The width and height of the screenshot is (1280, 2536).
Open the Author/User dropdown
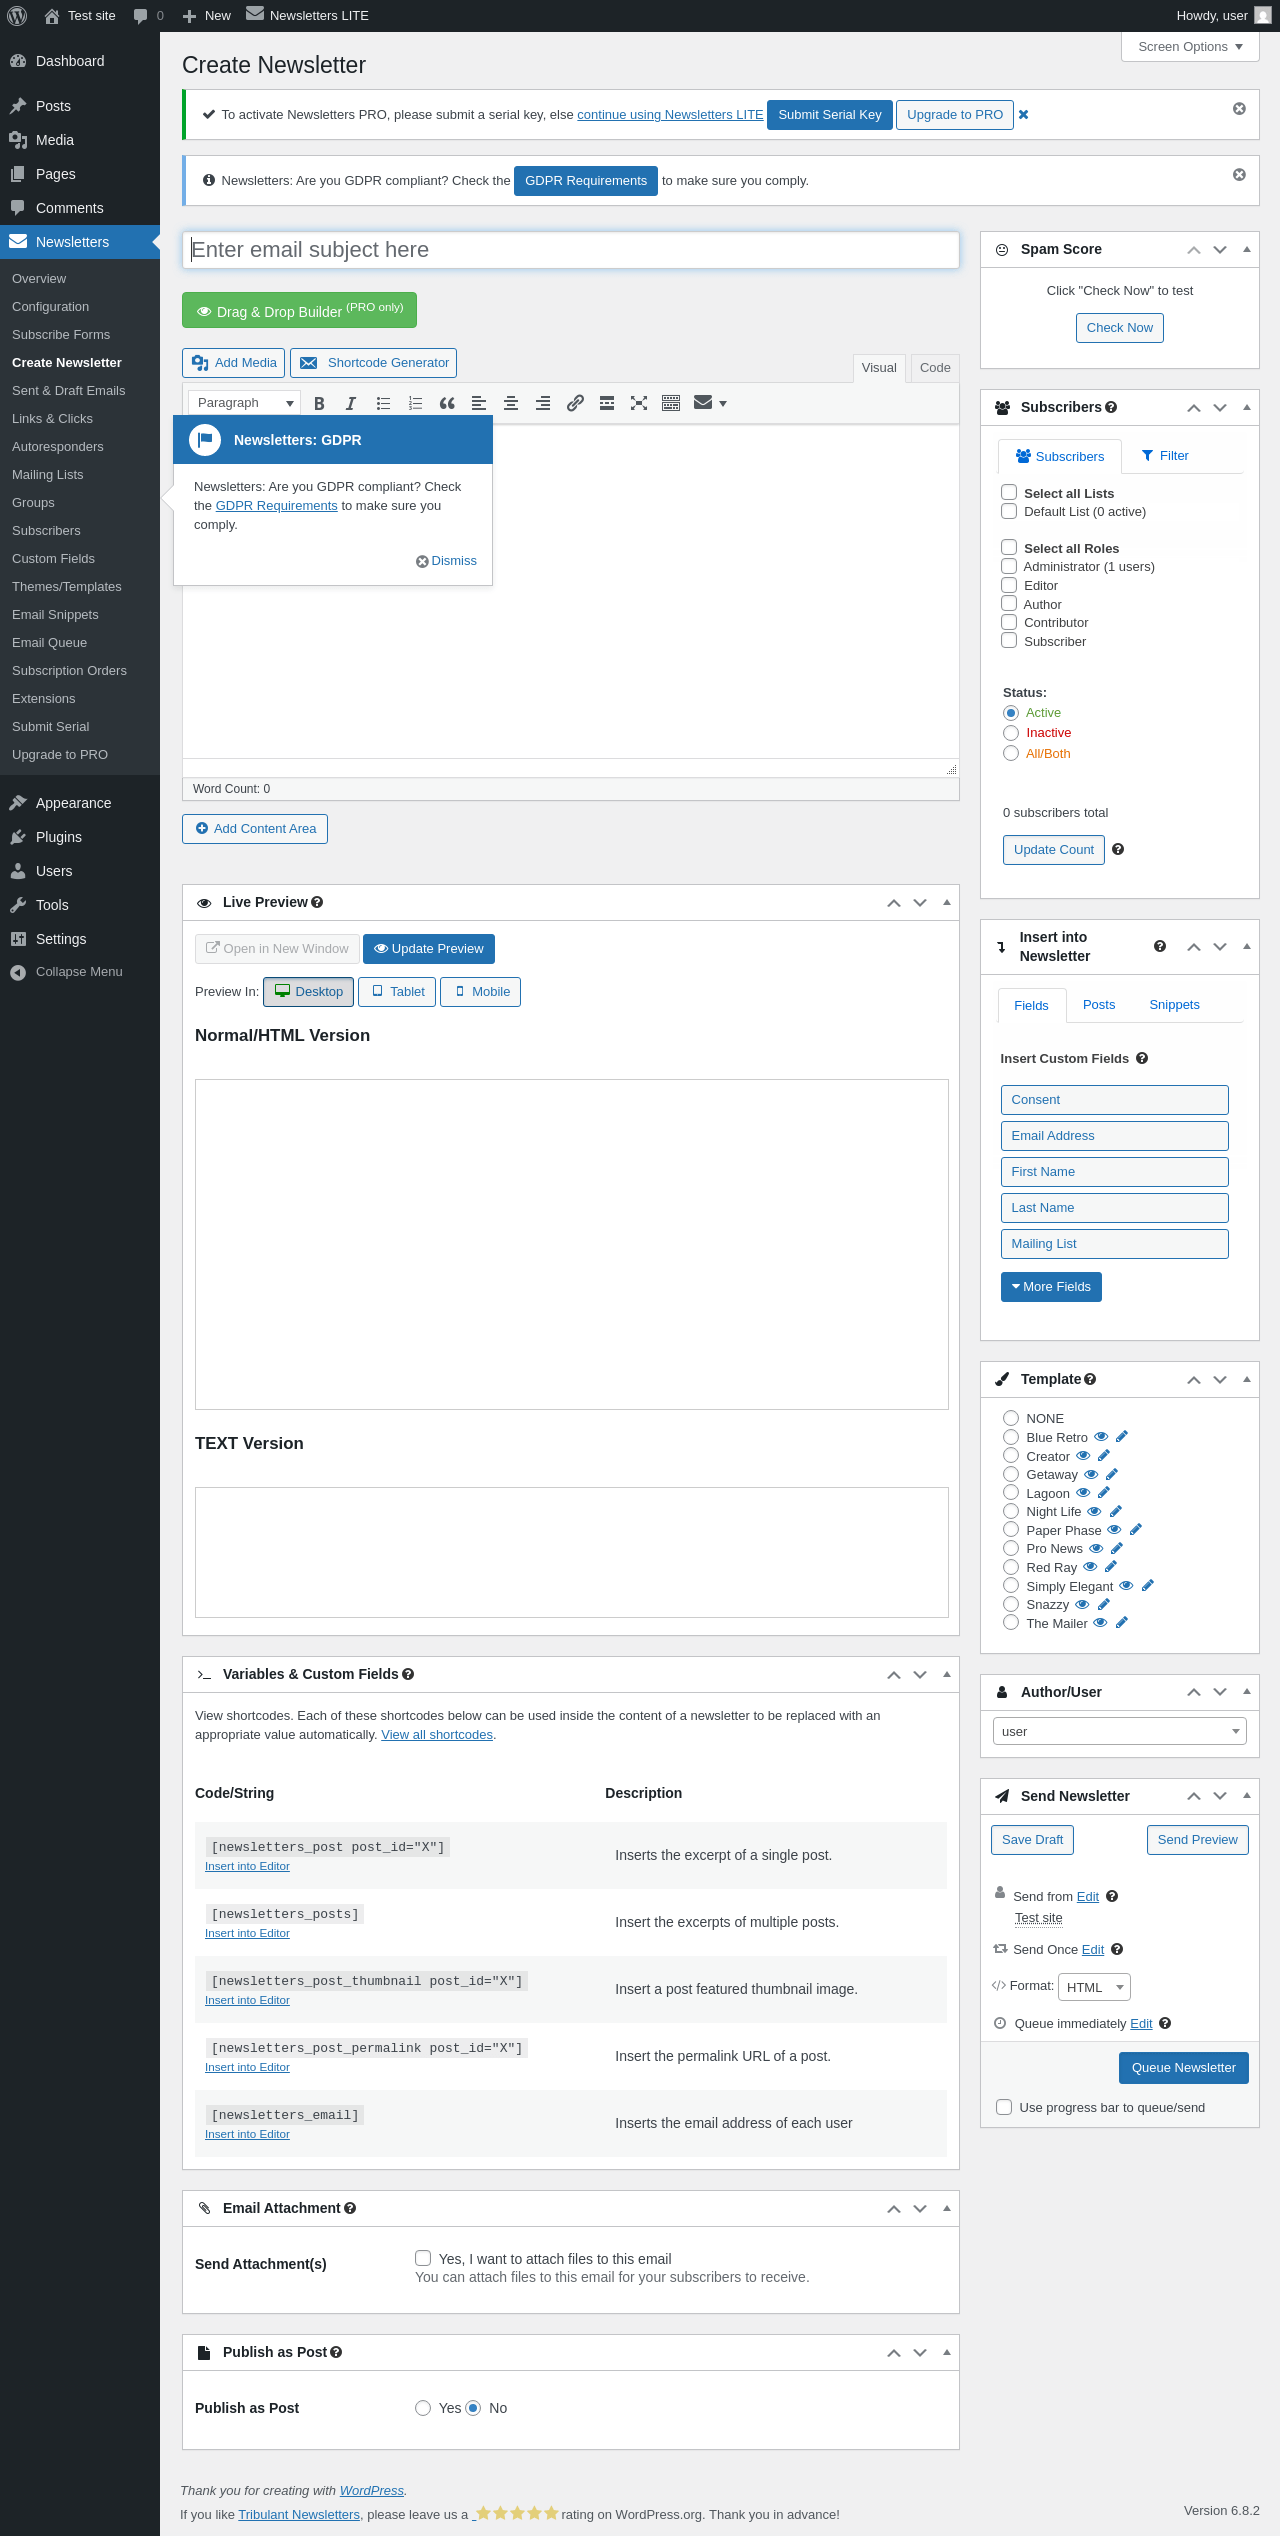[1120, 1731]
